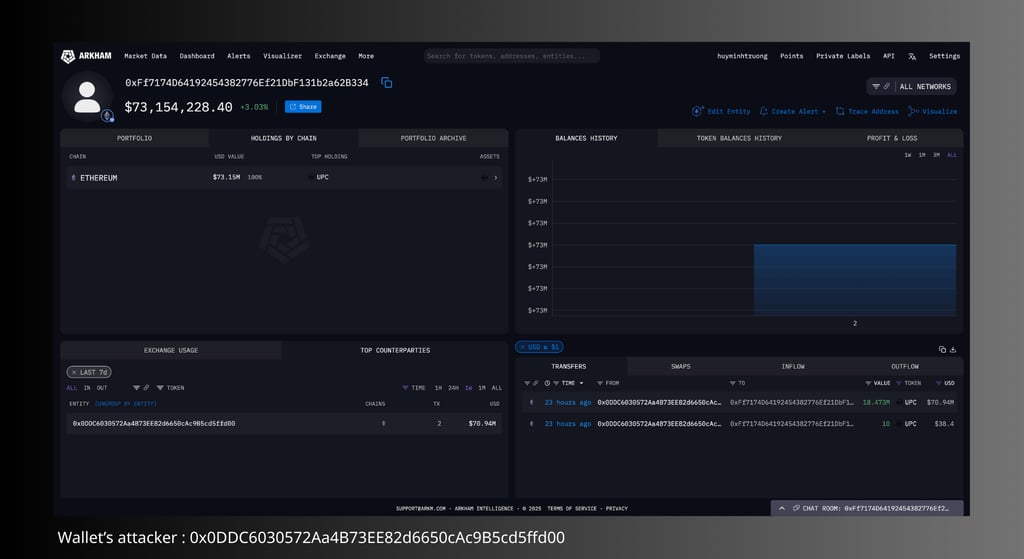Open Token Balances History tab

739,138
